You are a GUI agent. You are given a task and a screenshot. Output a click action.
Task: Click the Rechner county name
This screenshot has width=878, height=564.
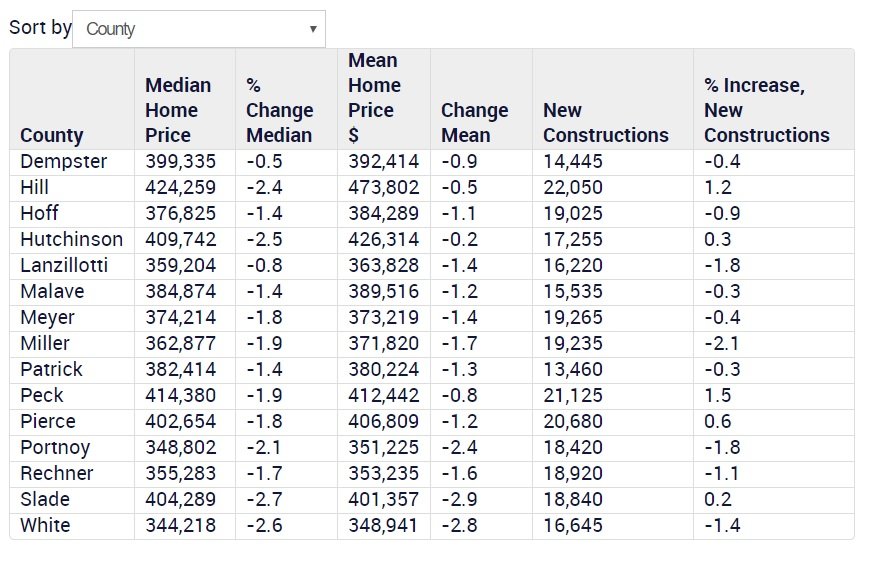tap(57, 473)
